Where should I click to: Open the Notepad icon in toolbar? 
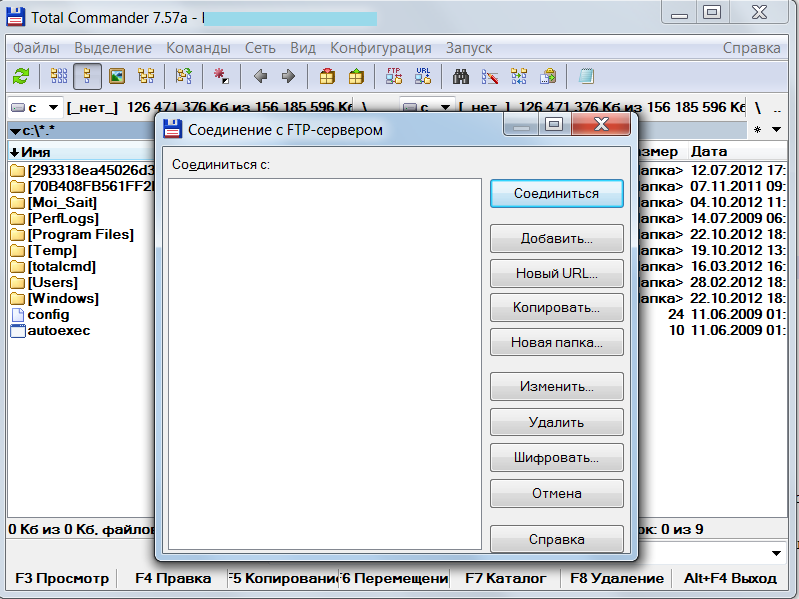click(586, 76)
